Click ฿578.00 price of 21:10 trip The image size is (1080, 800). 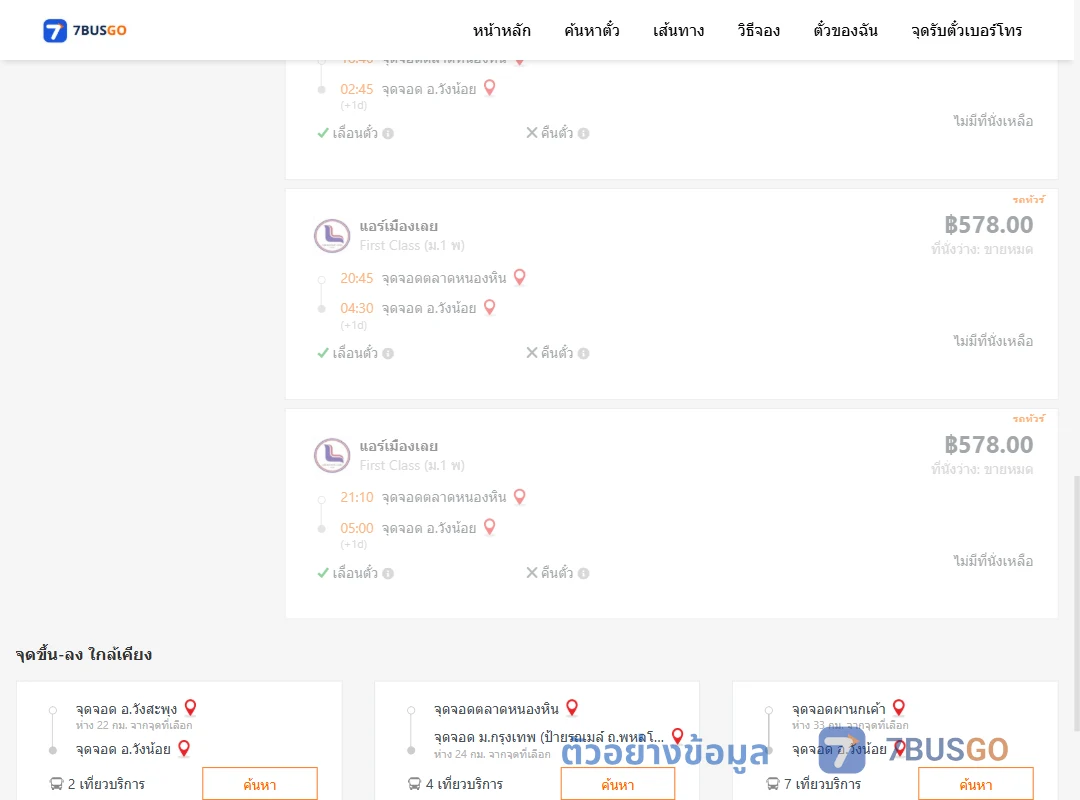[988, 444]
